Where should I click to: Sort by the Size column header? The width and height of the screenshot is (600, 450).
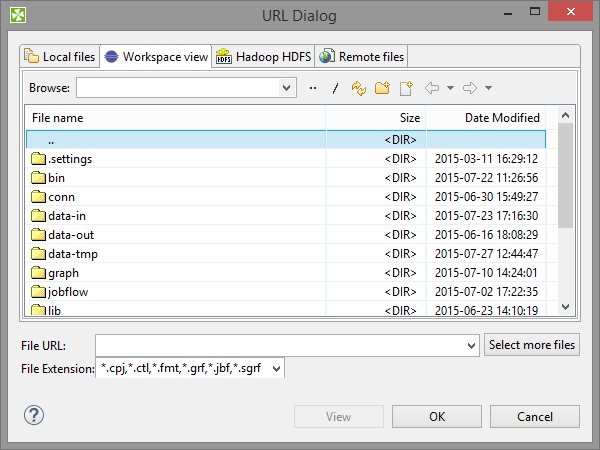coord(376,118)
